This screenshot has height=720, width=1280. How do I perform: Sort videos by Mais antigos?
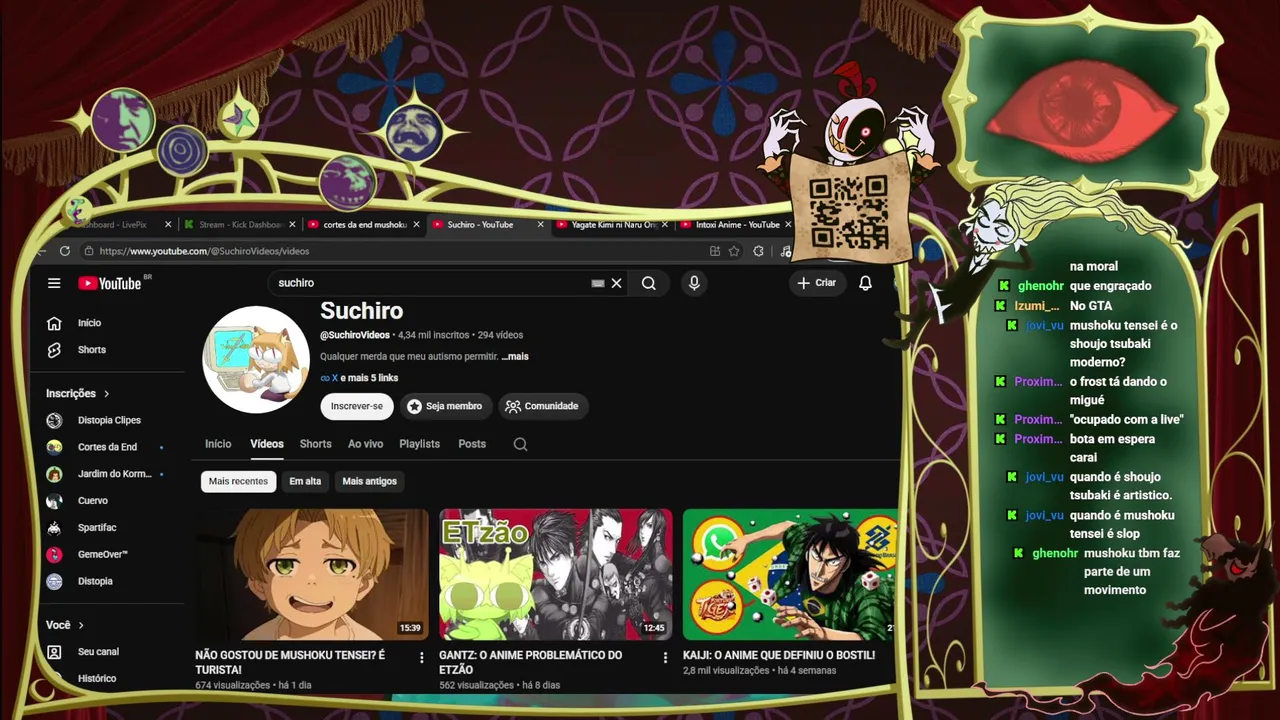coord(370,481)
